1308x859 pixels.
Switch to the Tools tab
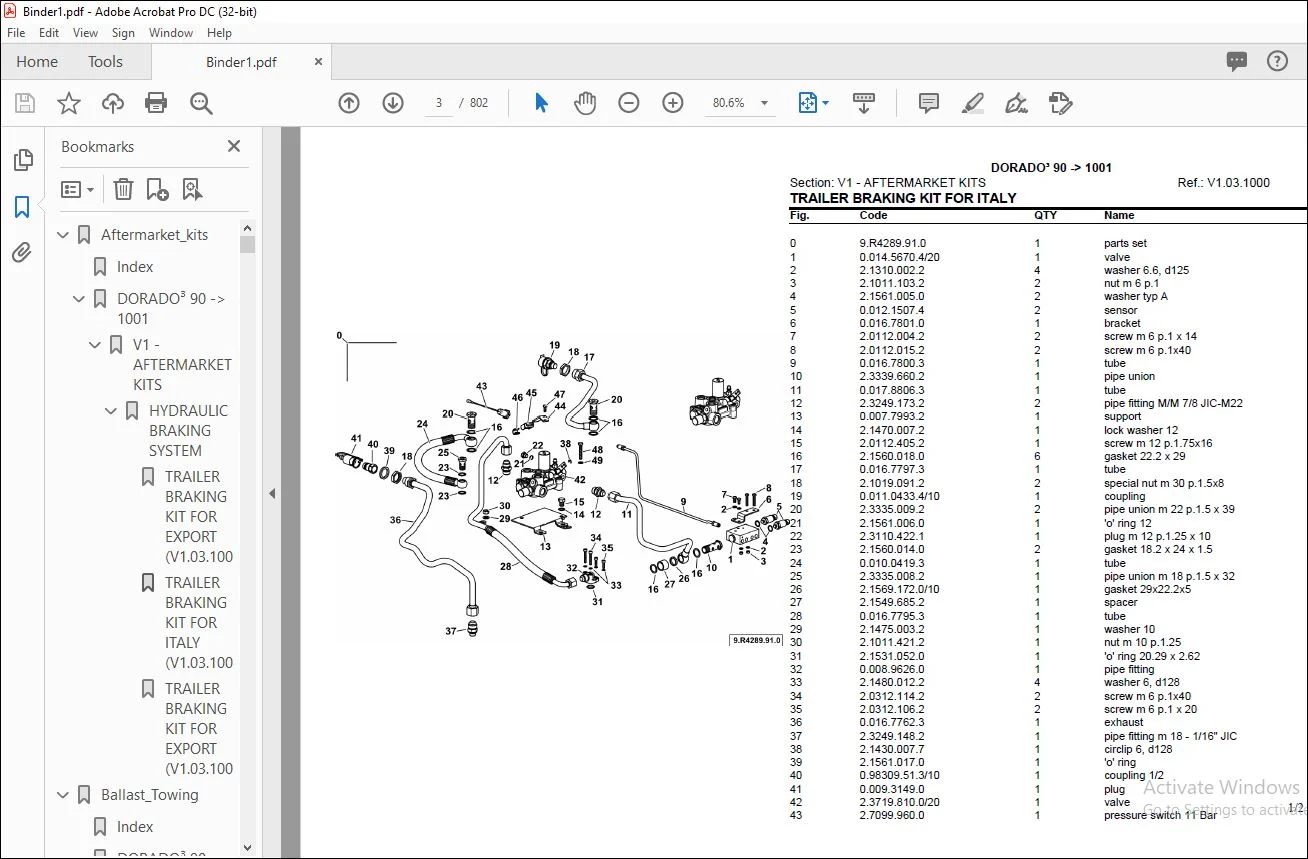[105, 62]
